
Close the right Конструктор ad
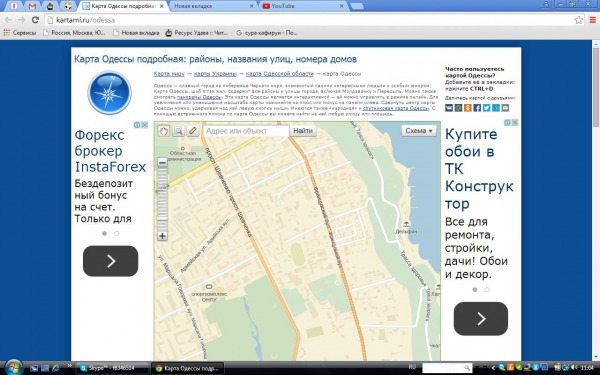point(515,122)
